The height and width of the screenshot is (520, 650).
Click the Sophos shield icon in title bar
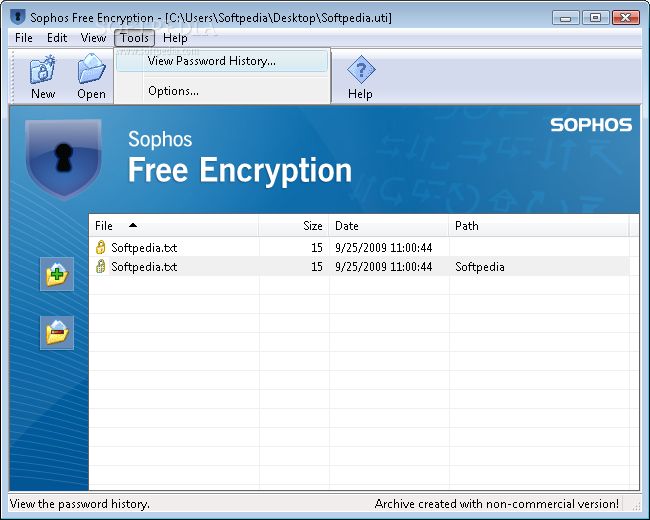pos(18,17)
